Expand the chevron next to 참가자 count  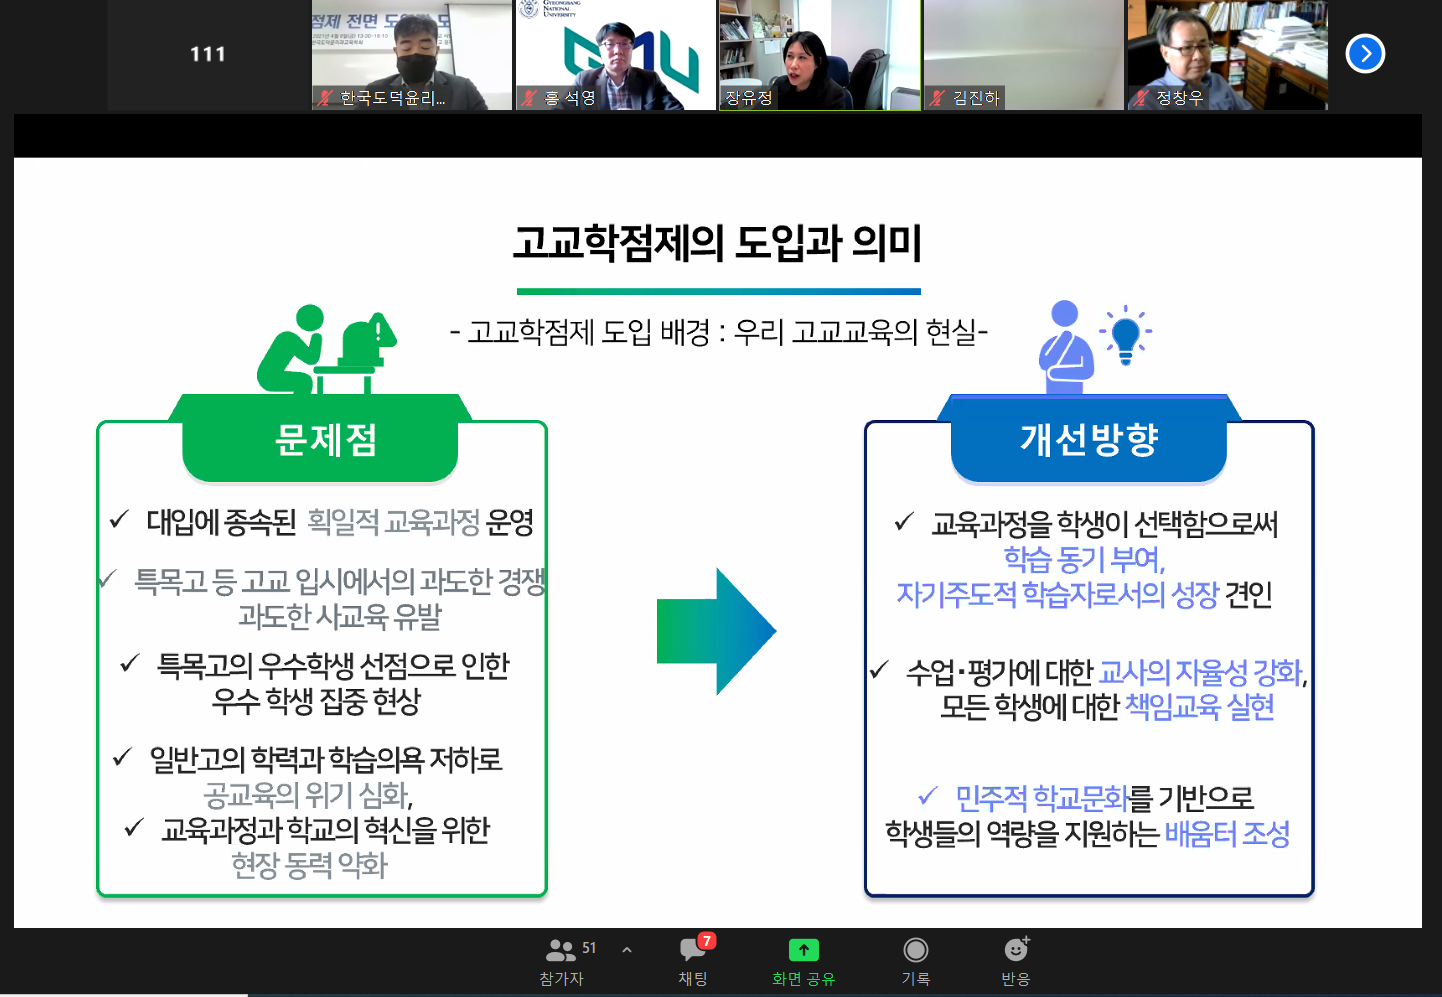pos(627,949)
